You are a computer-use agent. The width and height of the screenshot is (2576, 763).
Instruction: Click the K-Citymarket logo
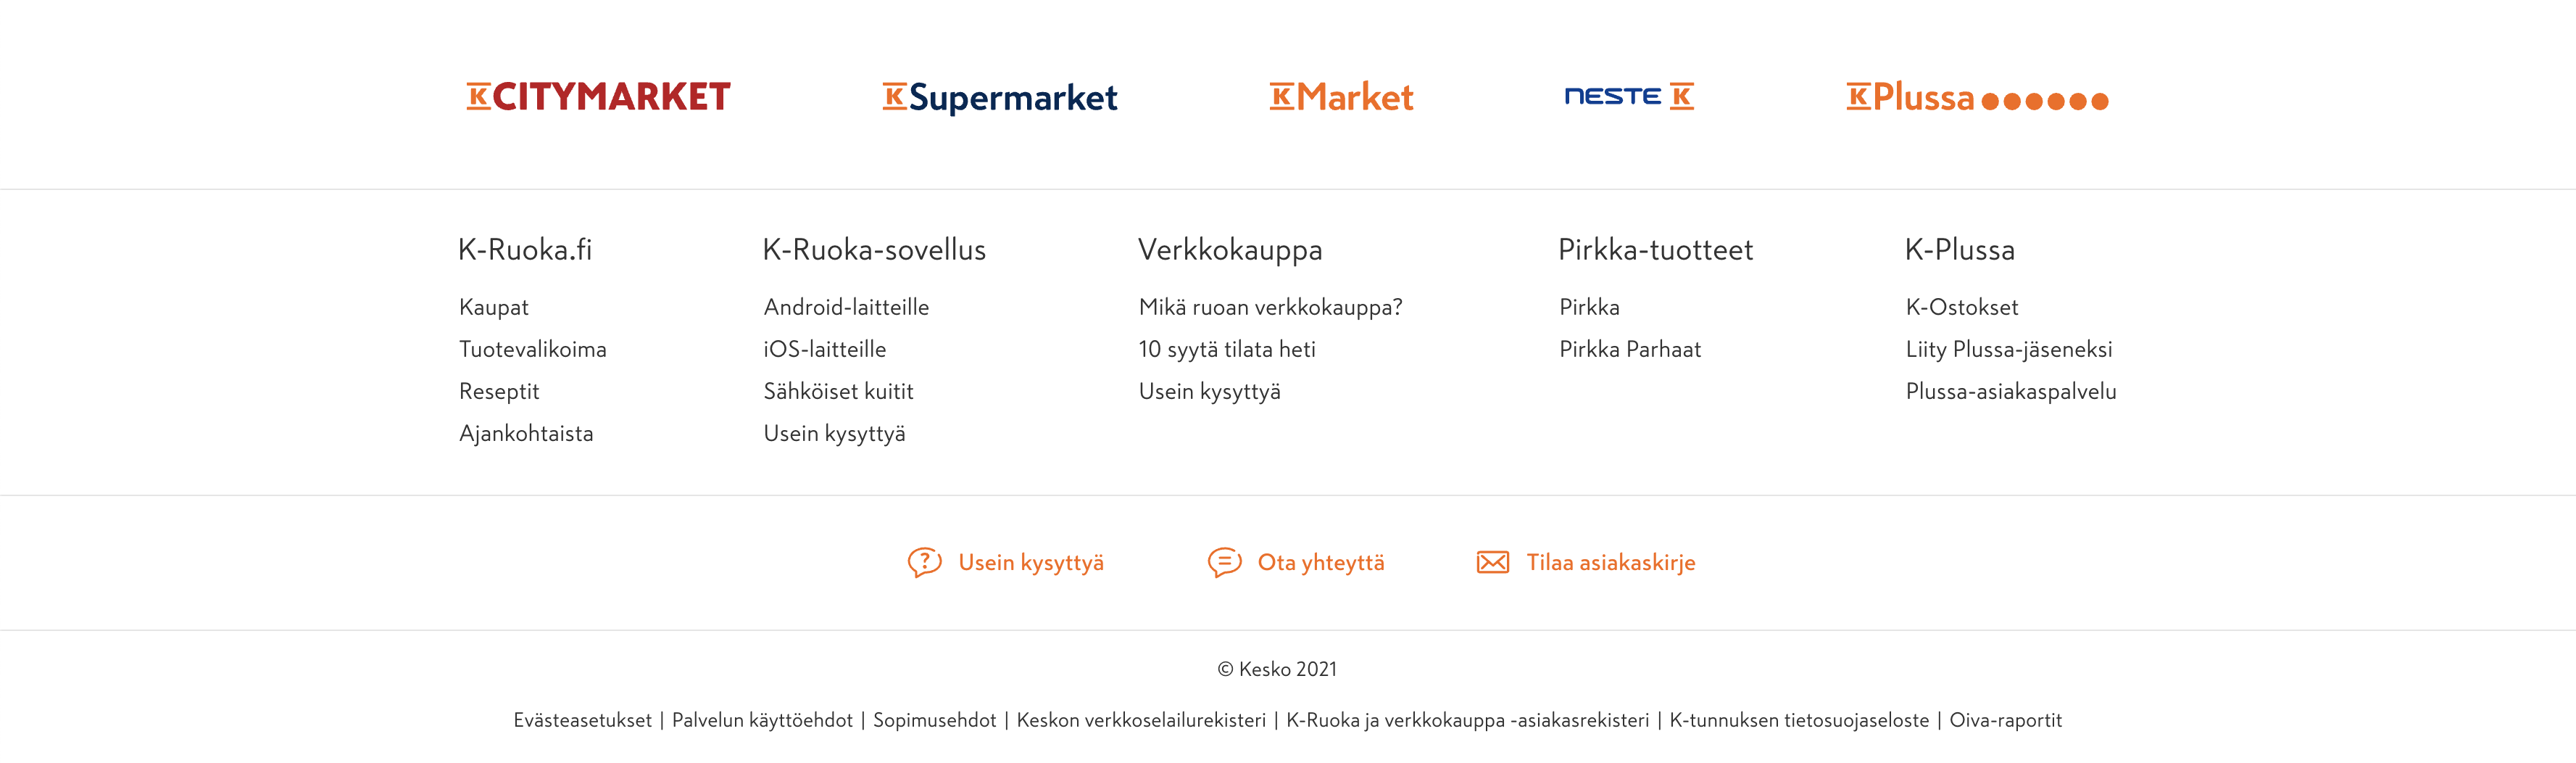[598, 97]
